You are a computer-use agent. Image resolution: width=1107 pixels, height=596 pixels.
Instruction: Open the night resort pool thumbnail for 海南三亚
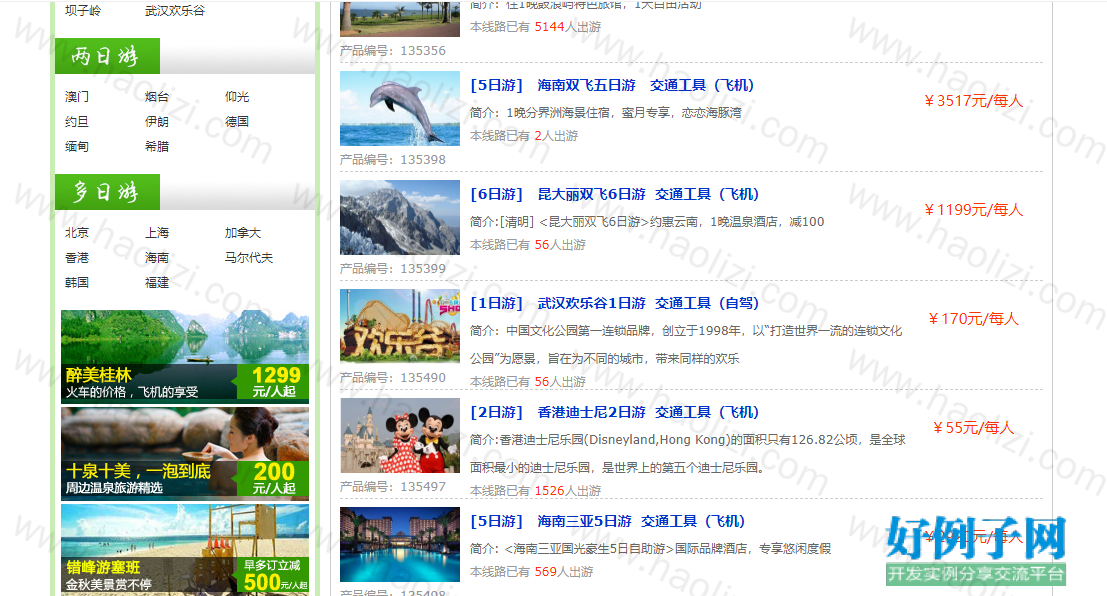click(400, 544)
